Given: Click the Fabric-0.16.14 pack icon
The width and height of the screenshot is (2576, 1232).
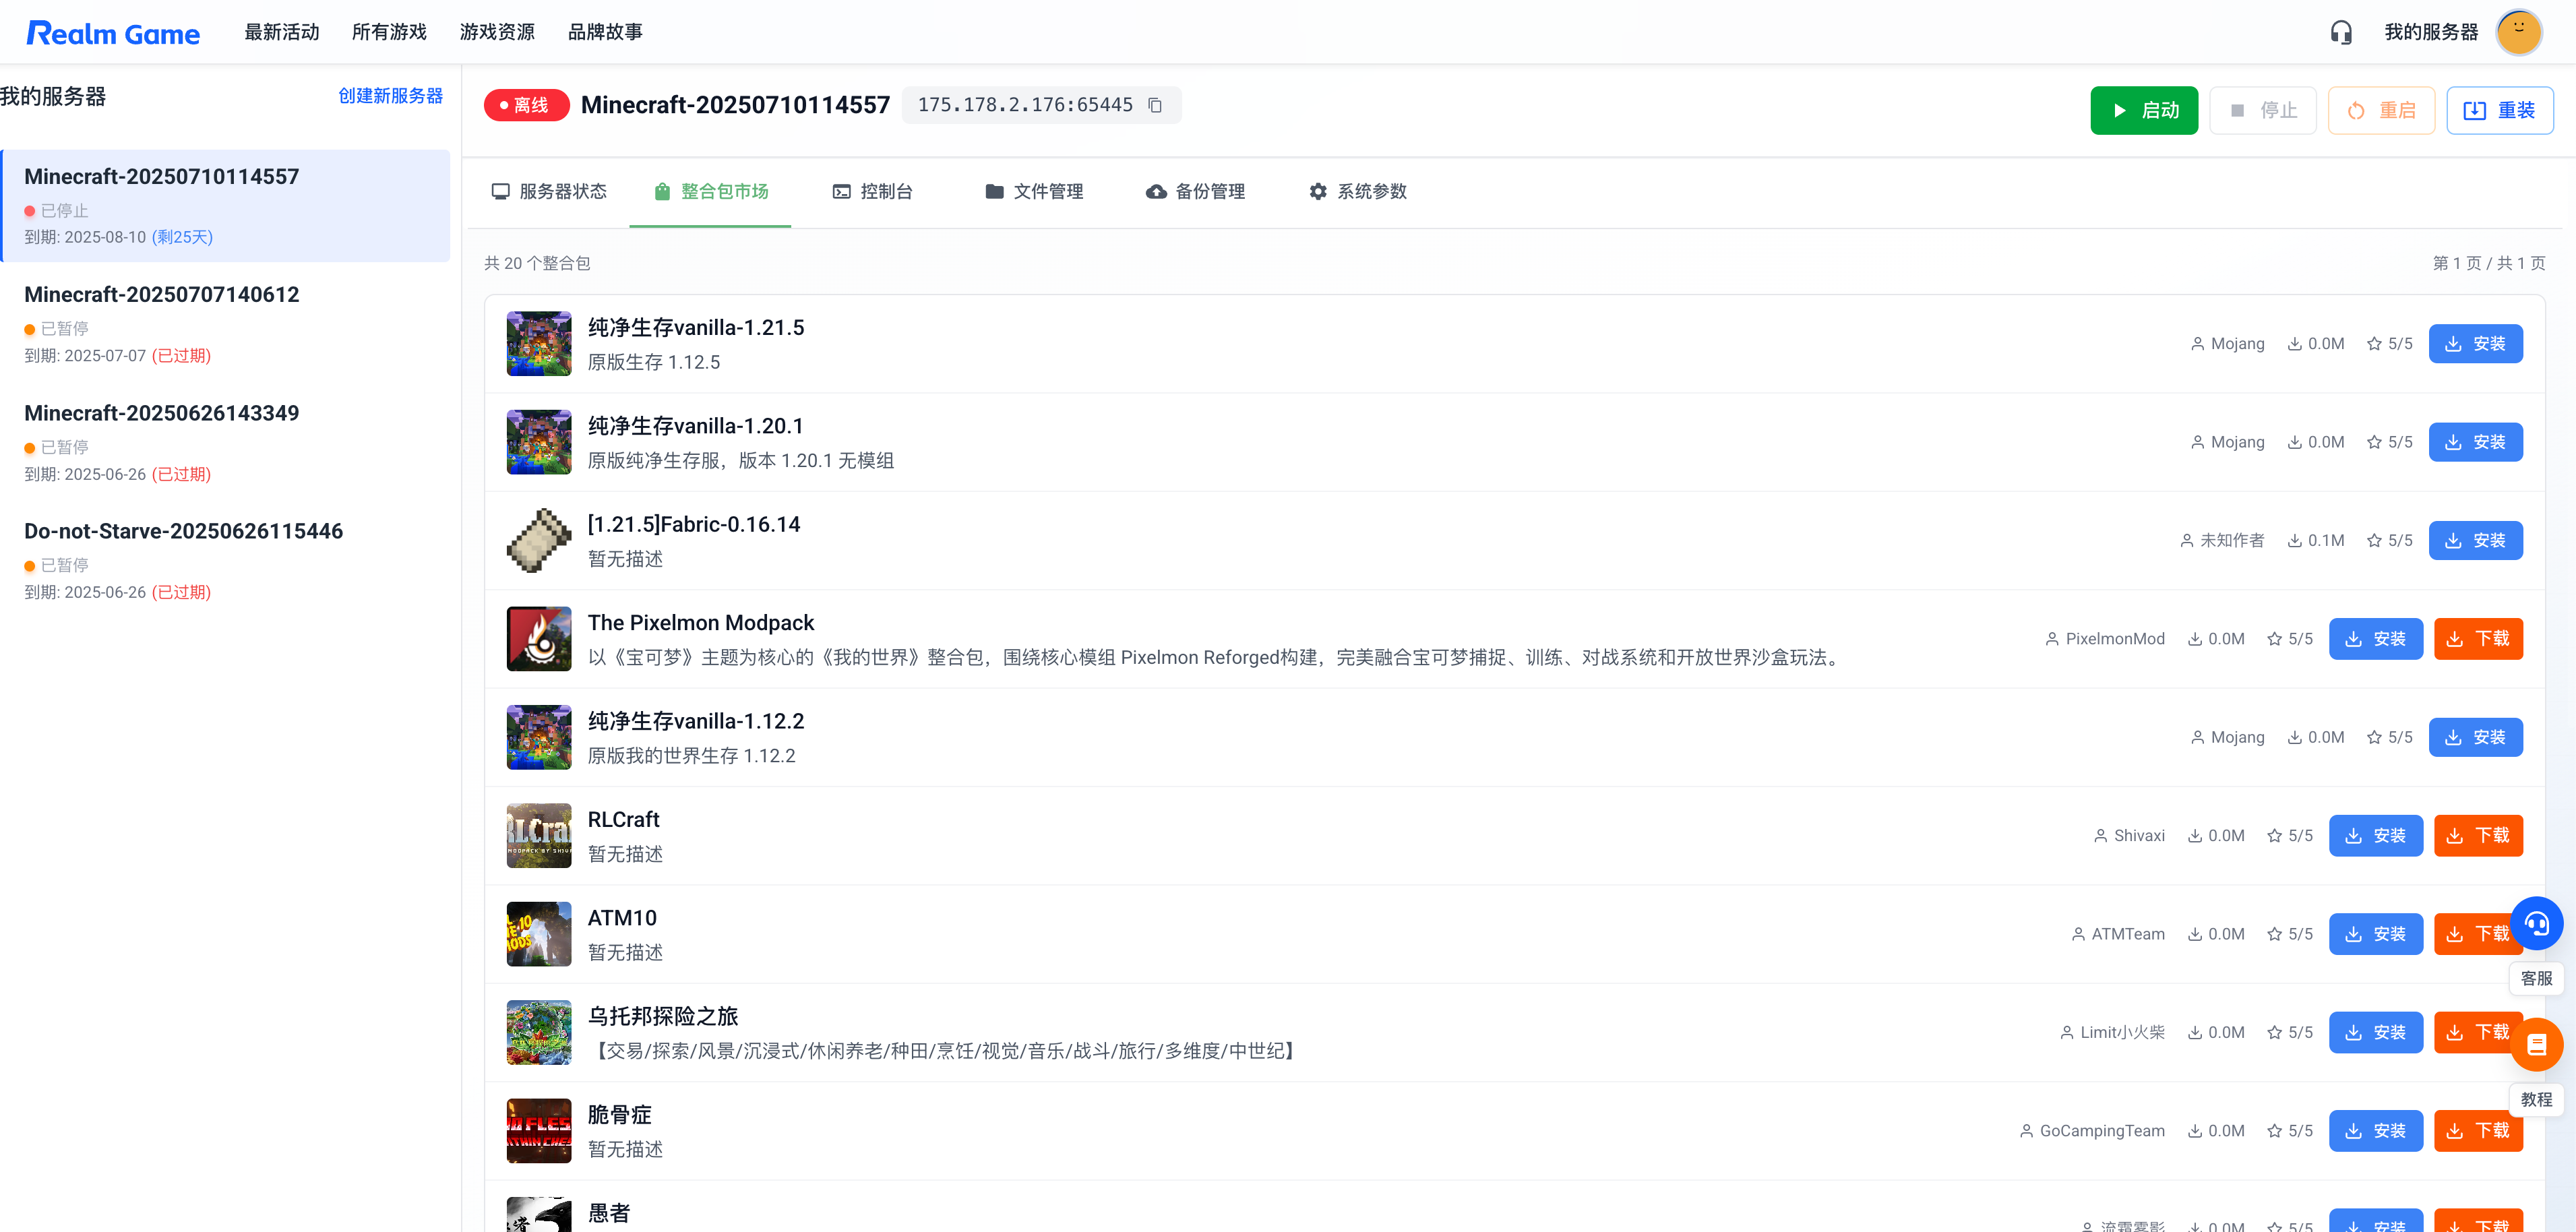Looking at the screenshot, I should click(x=539, y=541).
